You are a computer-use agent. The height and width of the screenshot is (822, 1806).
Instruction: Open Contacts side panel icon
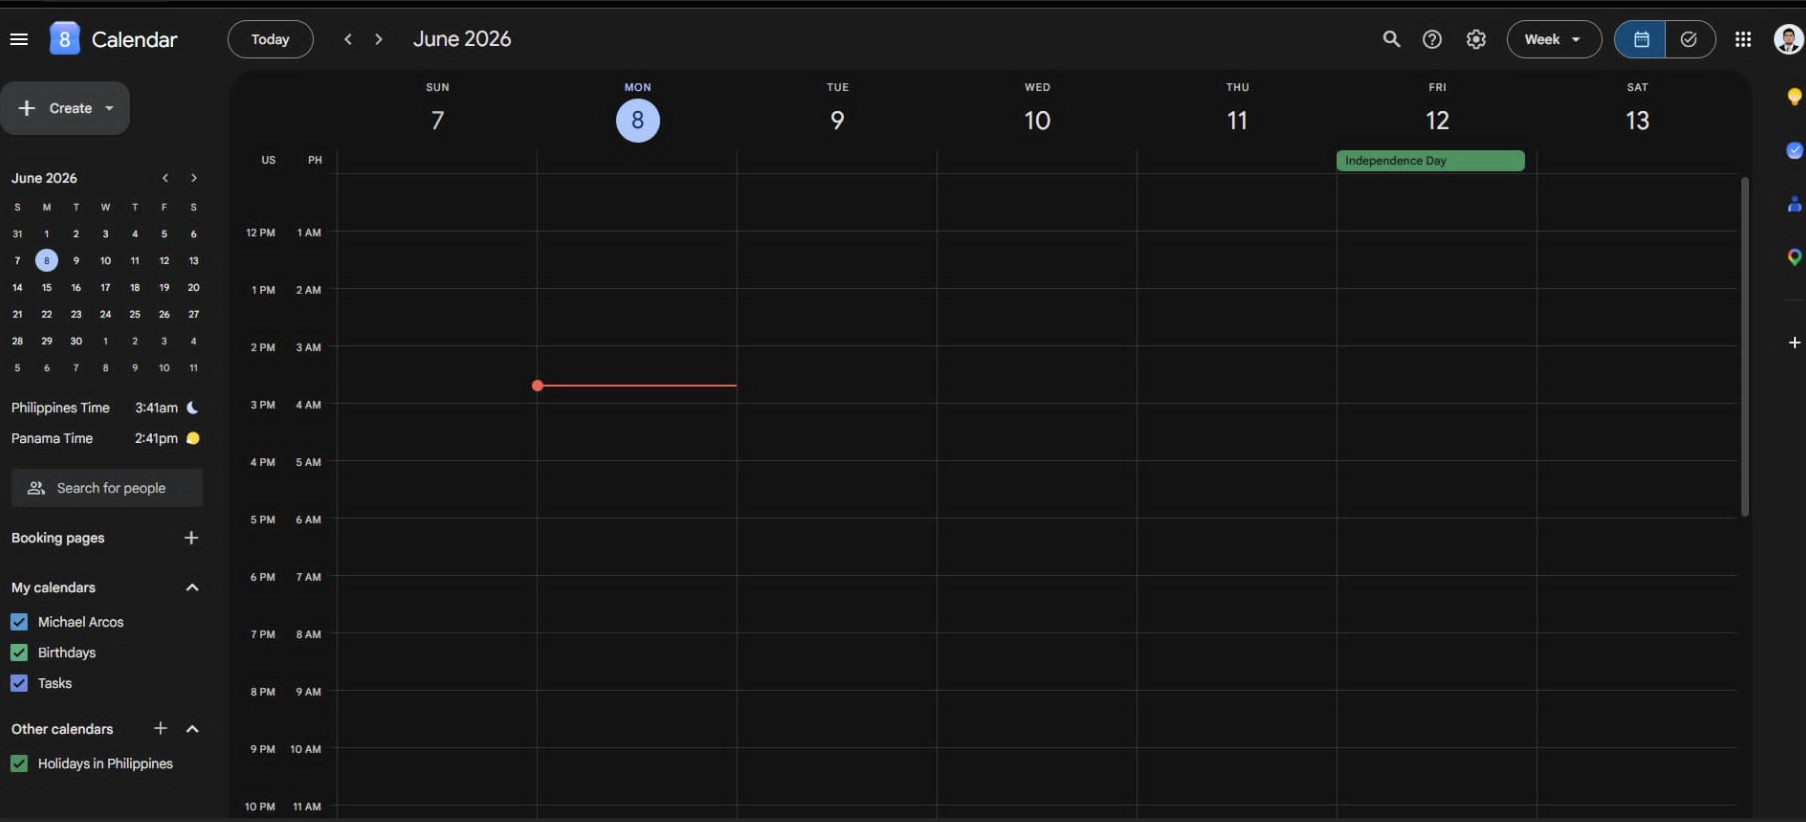[x=1794, y=204]
